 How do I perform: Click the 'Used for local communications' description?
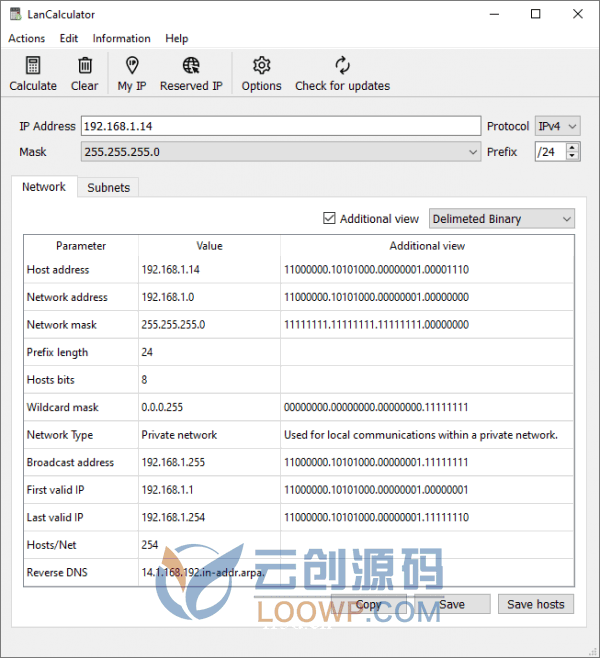(x=421, y=435)
